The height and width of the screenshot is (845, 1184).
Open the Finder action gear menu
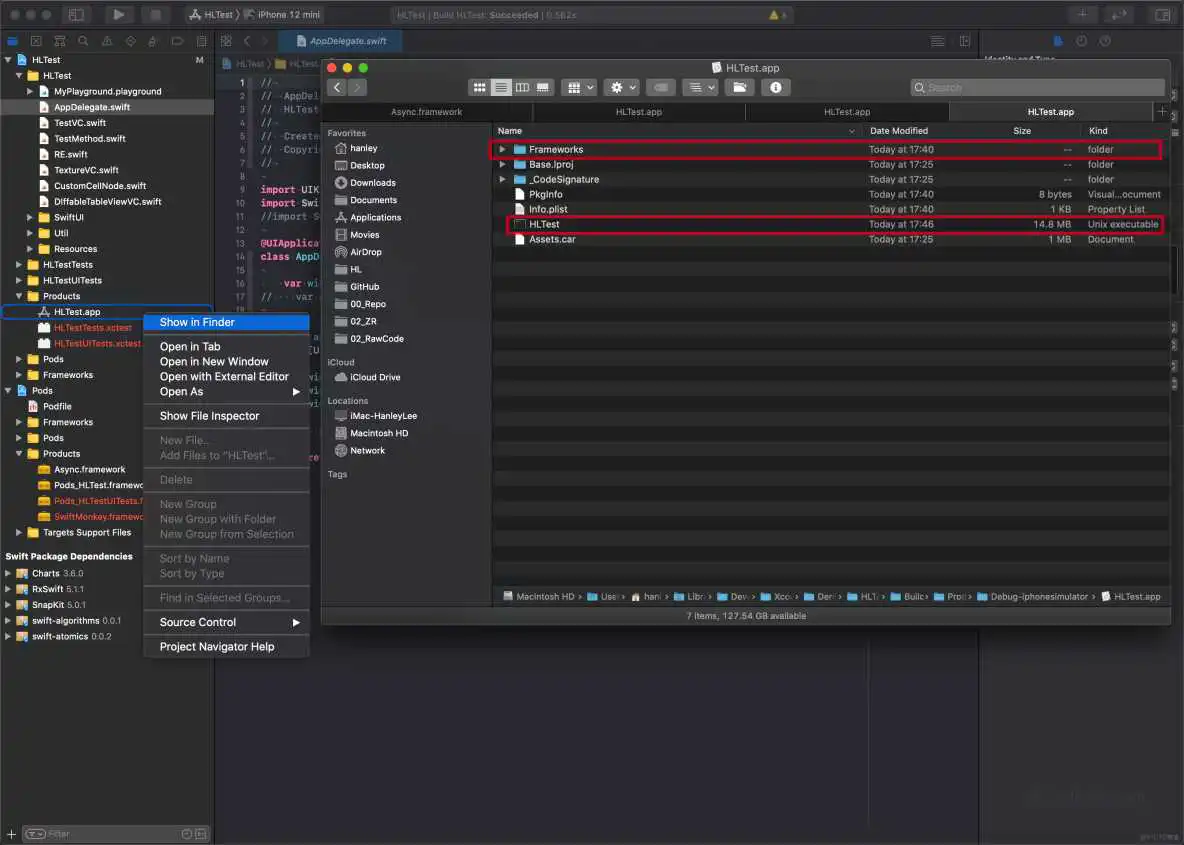pyautogui.click(x=624, y=88)
